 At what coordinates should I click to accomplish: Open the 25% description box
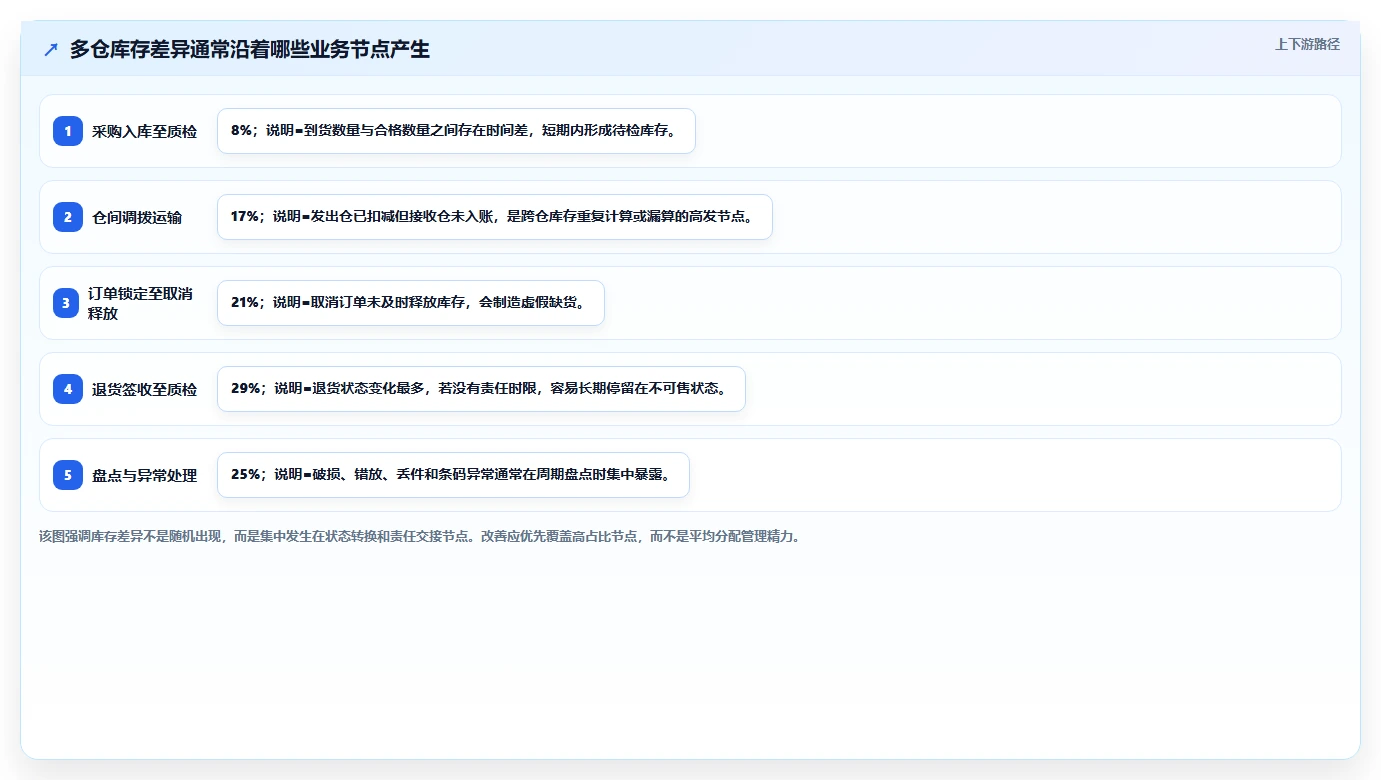[x=453, y=475]
